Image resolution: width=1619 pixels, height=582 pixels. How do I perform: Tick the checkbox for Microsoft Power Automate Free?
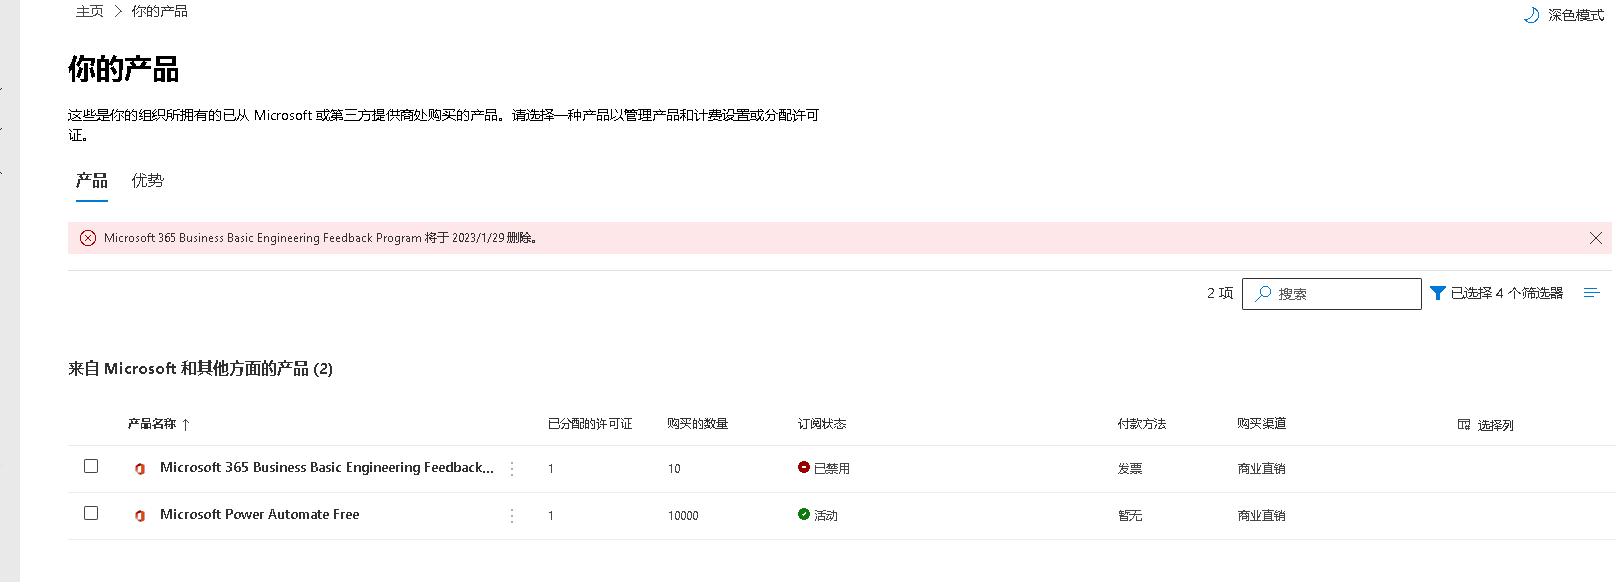coord(91,513)
